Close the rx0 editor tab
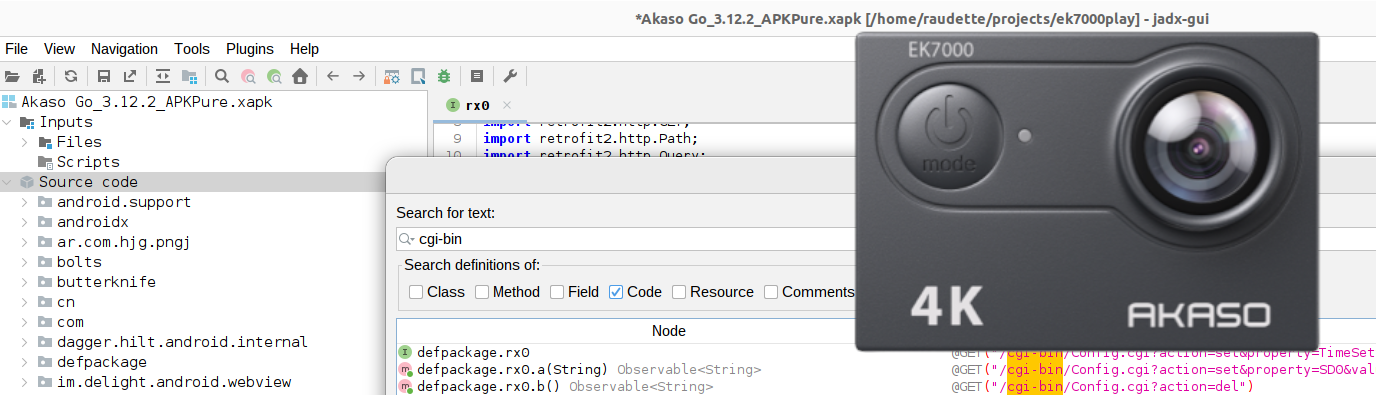 [x=507, y=105]
